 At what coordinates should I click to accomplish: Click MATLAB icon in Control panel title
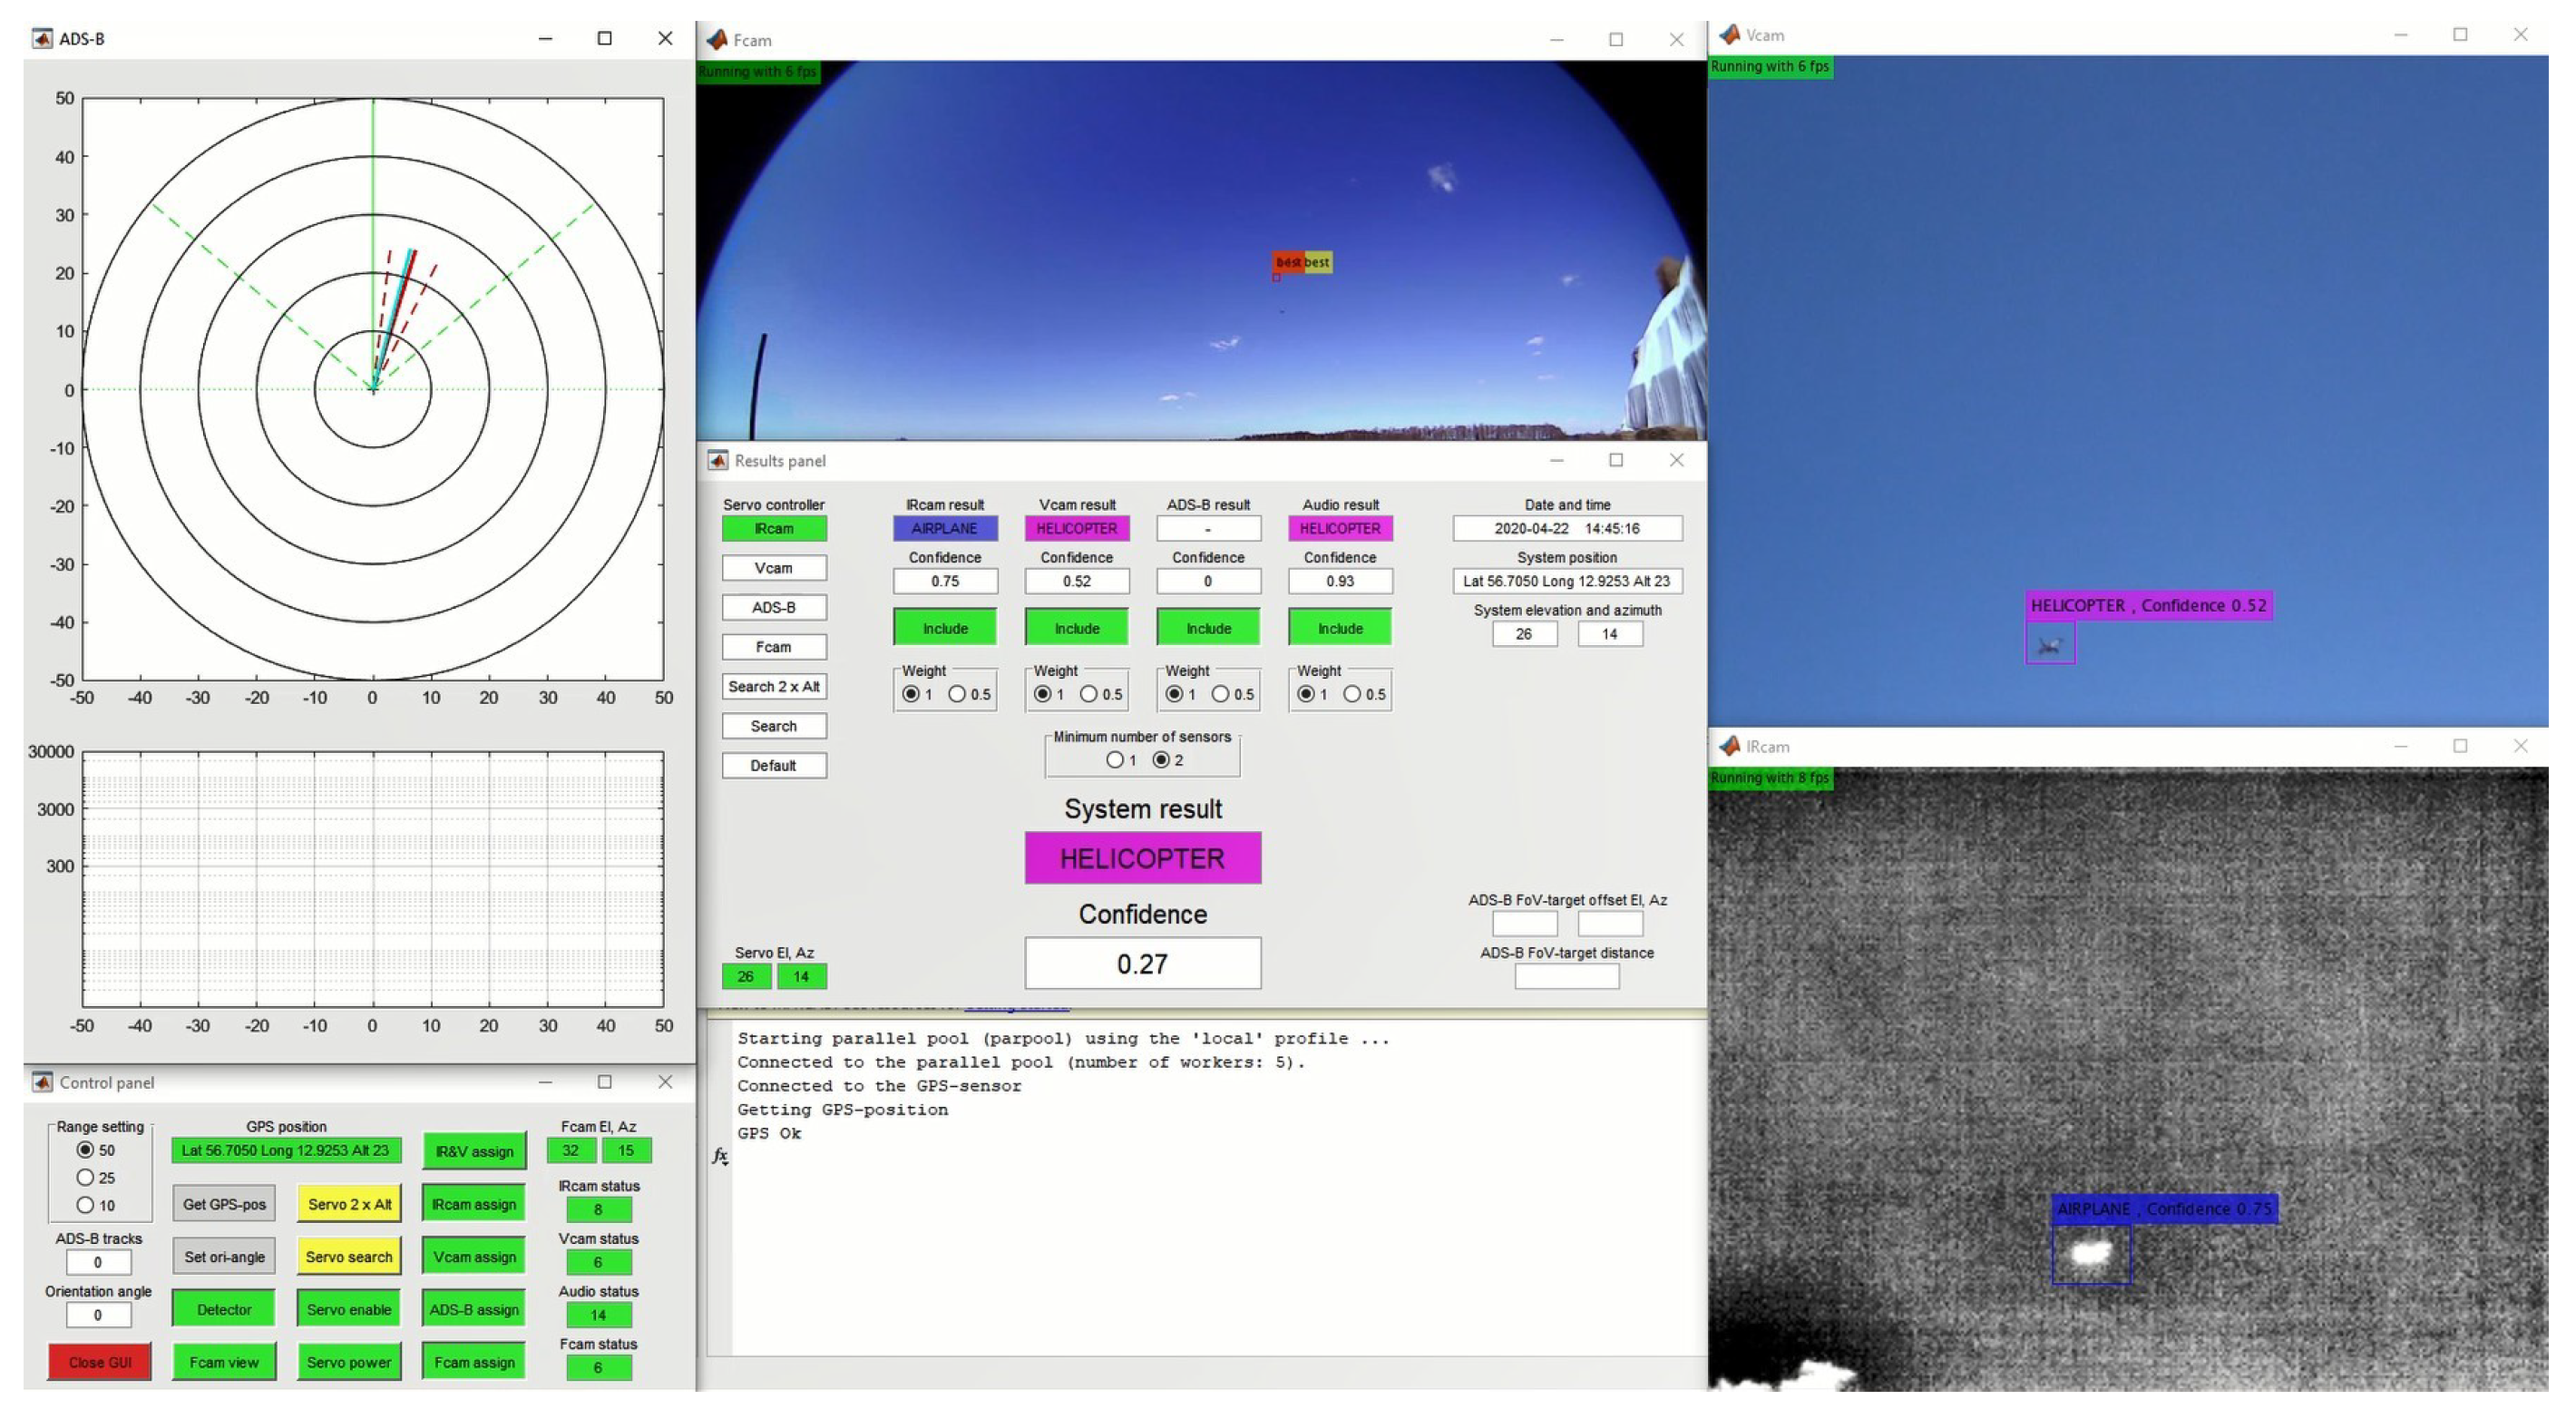pos(42,1082)
